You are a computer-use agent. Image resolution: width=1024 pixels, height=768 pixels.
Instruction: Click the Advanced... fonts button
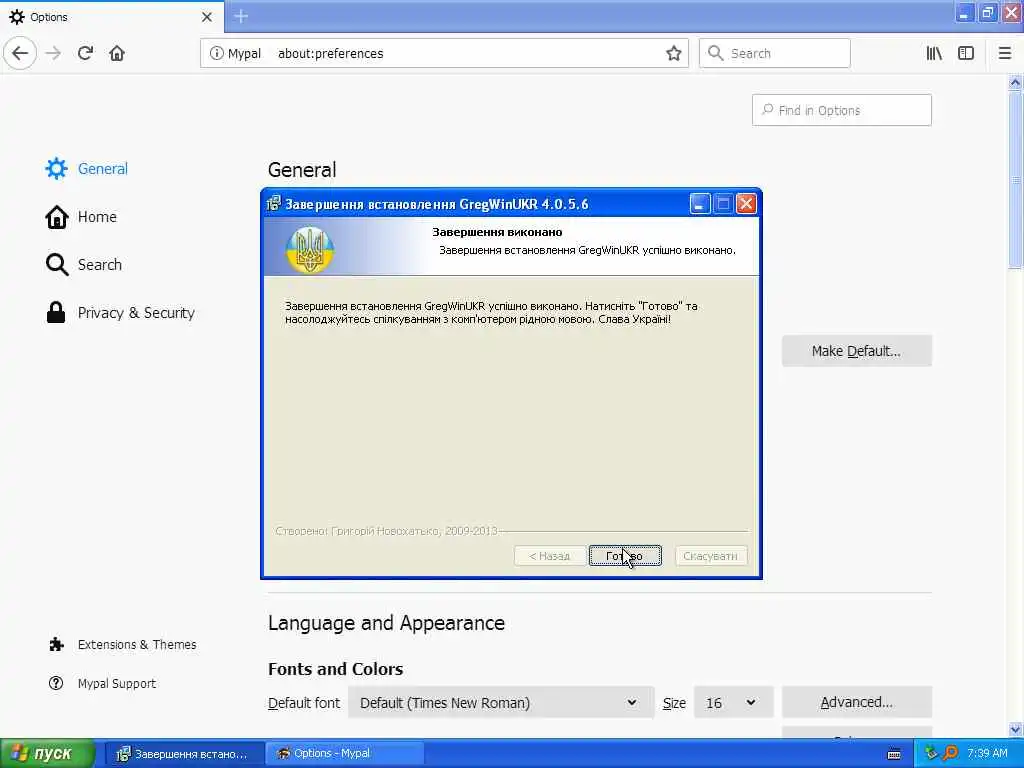(x=856, y=702)
